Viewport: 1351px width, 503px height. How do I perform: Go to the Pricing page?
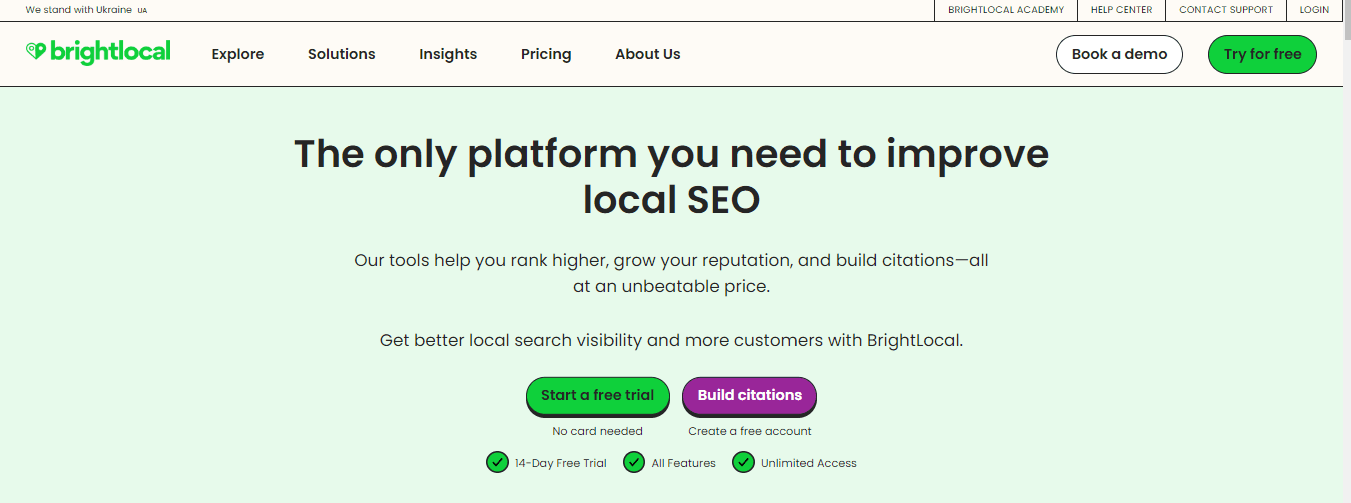pos(546,54)
